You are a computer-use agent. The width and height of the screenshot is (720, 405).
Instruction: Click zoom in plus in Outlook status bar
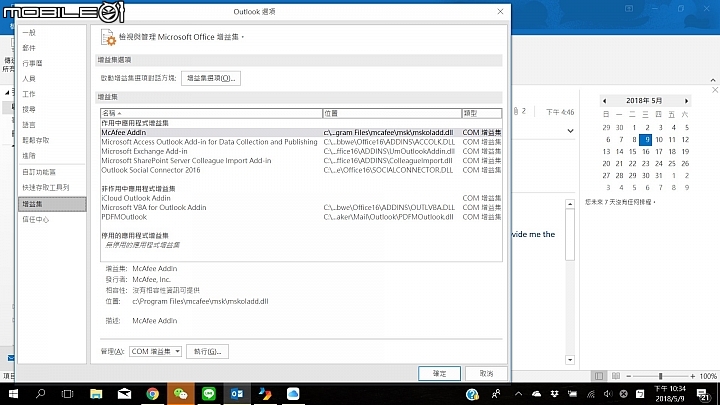(692, 376)
